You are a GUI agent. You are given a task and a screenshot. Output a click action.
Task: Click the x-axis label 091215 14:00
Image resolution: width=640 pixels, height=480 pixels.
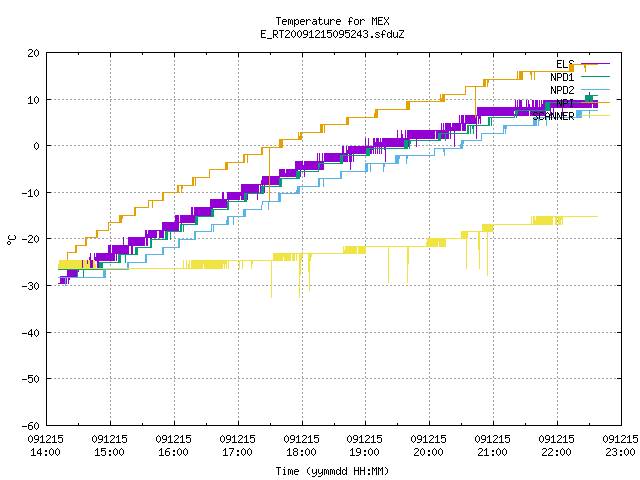[x=46, y=446]
